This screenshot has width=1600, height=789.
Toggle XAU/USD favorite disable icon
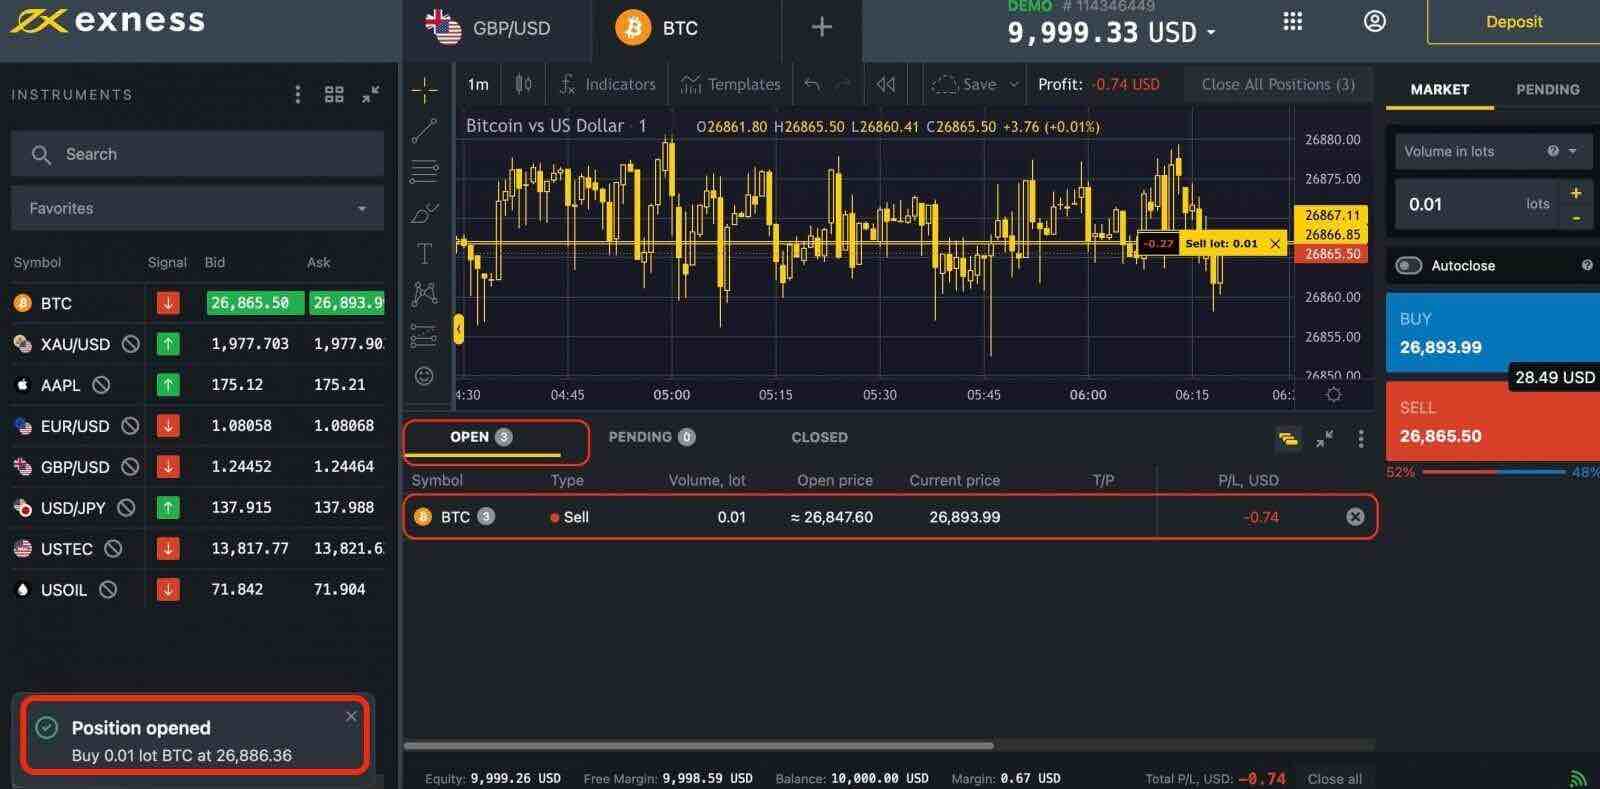tap(131, 344)
